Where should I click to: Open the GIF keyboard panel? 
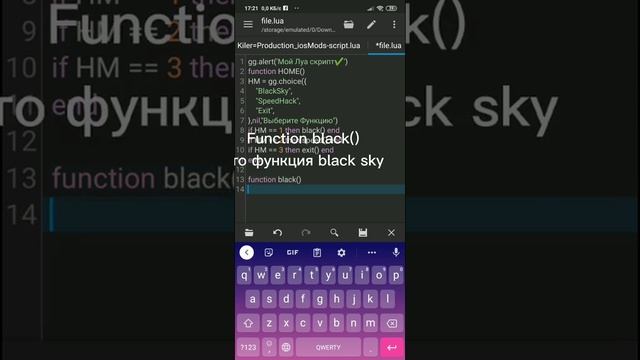(292, 253)
